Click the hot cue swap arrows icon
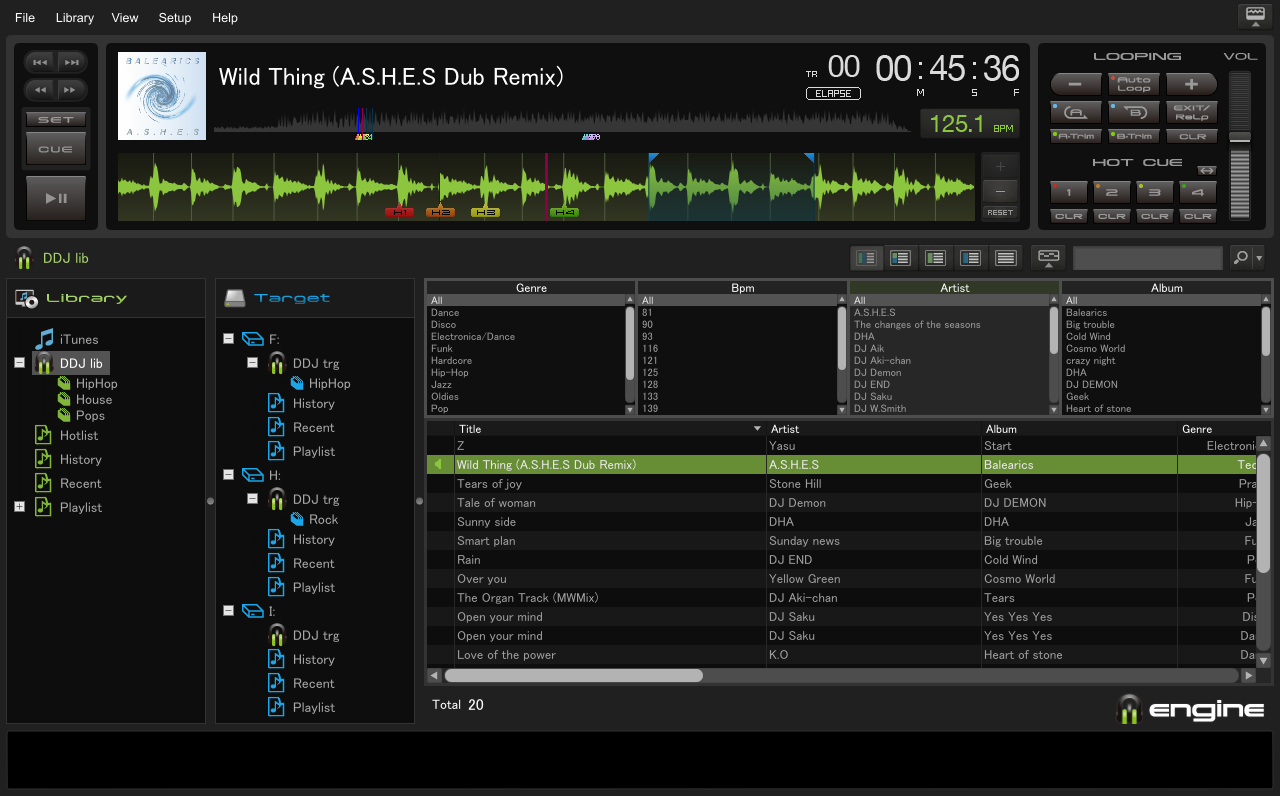Viewport: 1280px width, 796px height. click(x=1206, y=170)
